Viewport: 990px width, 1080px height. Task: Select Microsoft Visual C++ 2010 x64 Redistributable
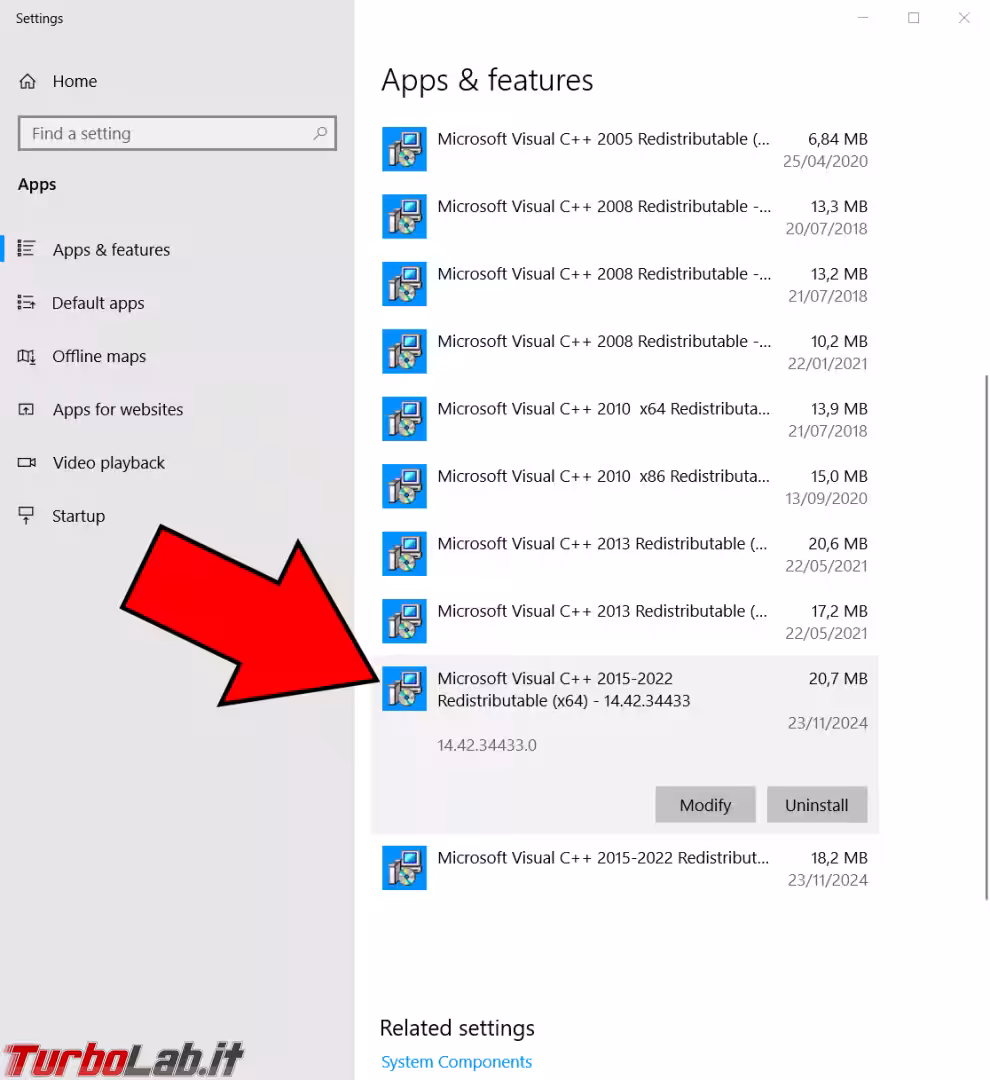pyautogui.click(x=625, y=419)
